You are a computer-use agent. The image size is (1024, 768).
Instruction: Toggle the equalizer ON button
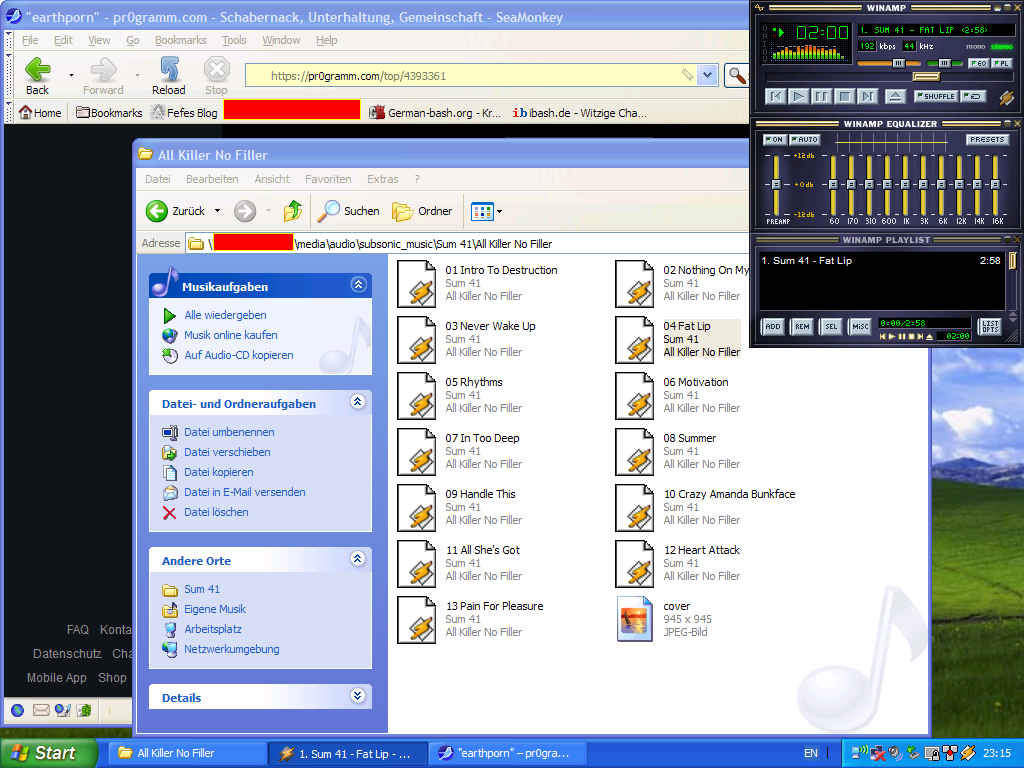click(x=774, y=140)
